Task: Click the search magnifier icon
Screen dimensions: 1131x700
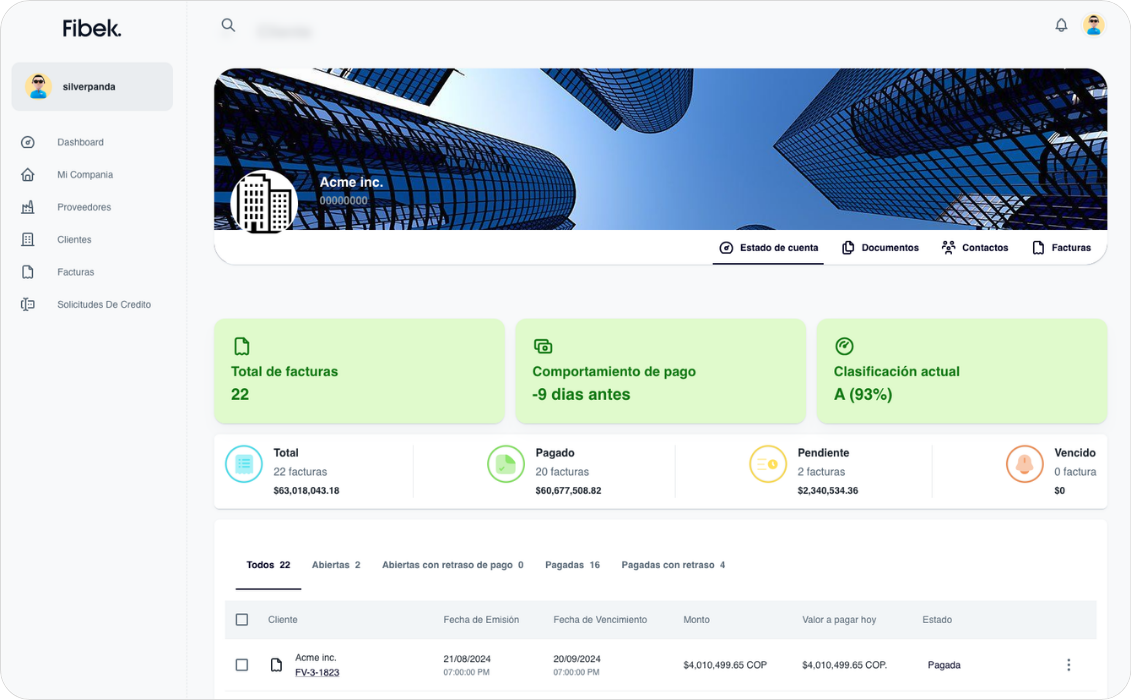Action: (228, 25)
